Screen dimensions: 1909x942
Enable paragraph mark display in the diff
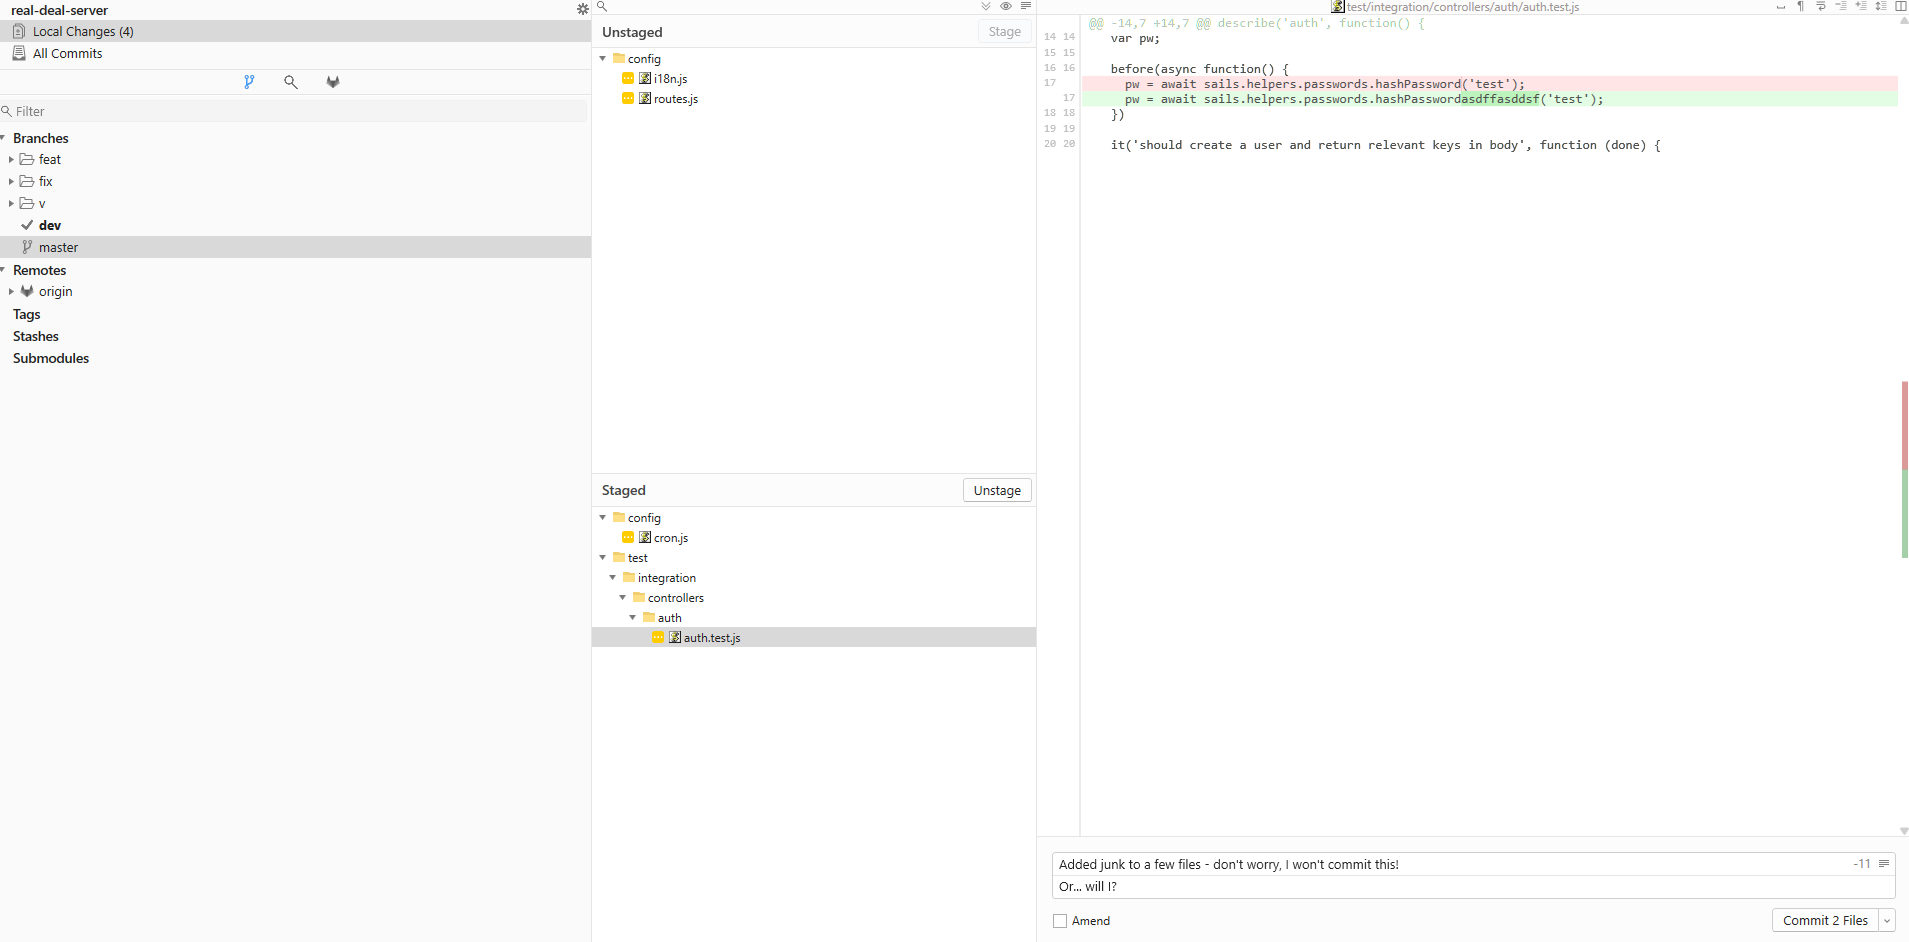pyautogui.click(x=1801, y=6)
